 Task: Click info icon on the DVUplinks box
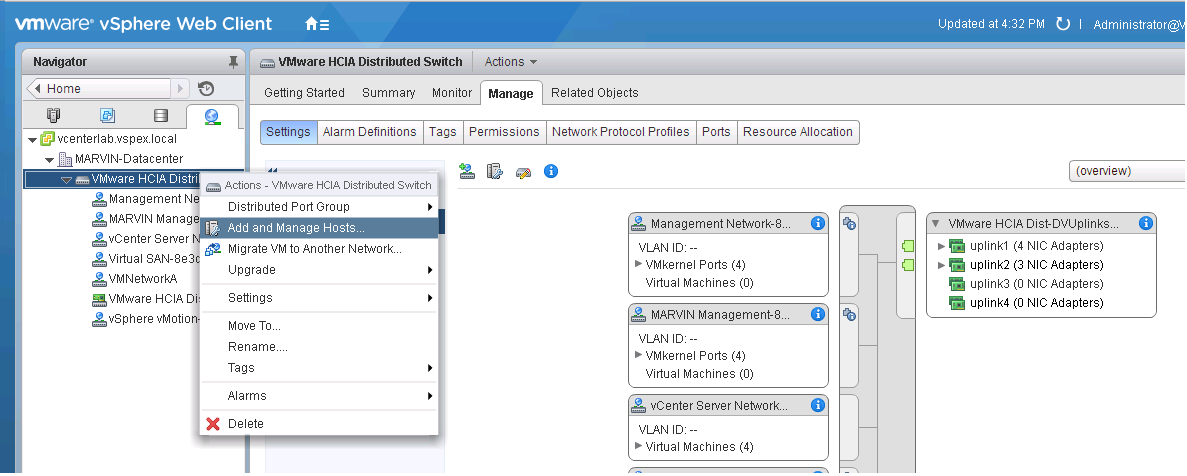pos(1145,224)
